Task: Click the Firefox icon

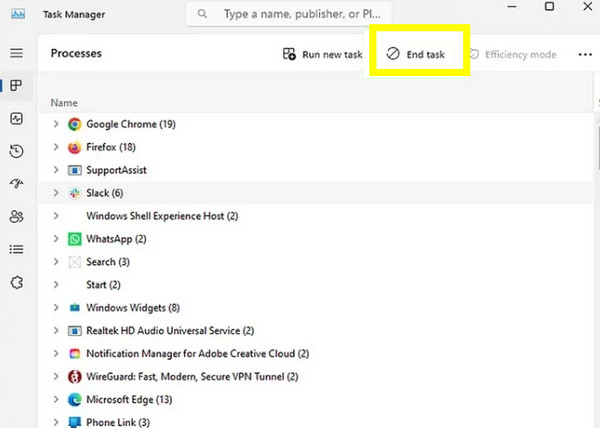Action: [75, 147]
